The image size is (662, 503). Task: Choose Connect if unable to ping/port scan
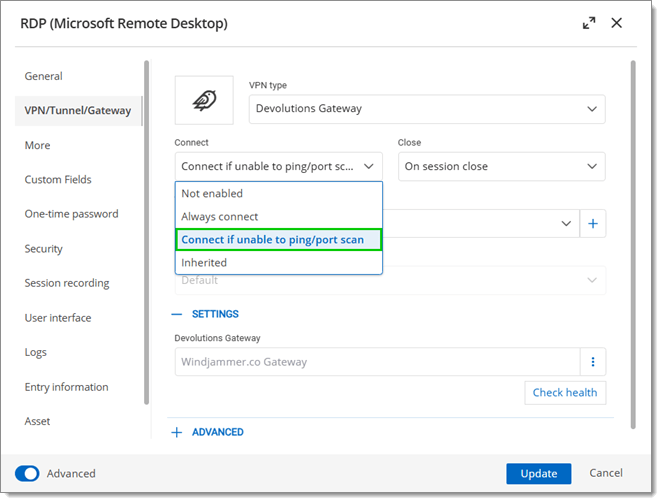279,240
